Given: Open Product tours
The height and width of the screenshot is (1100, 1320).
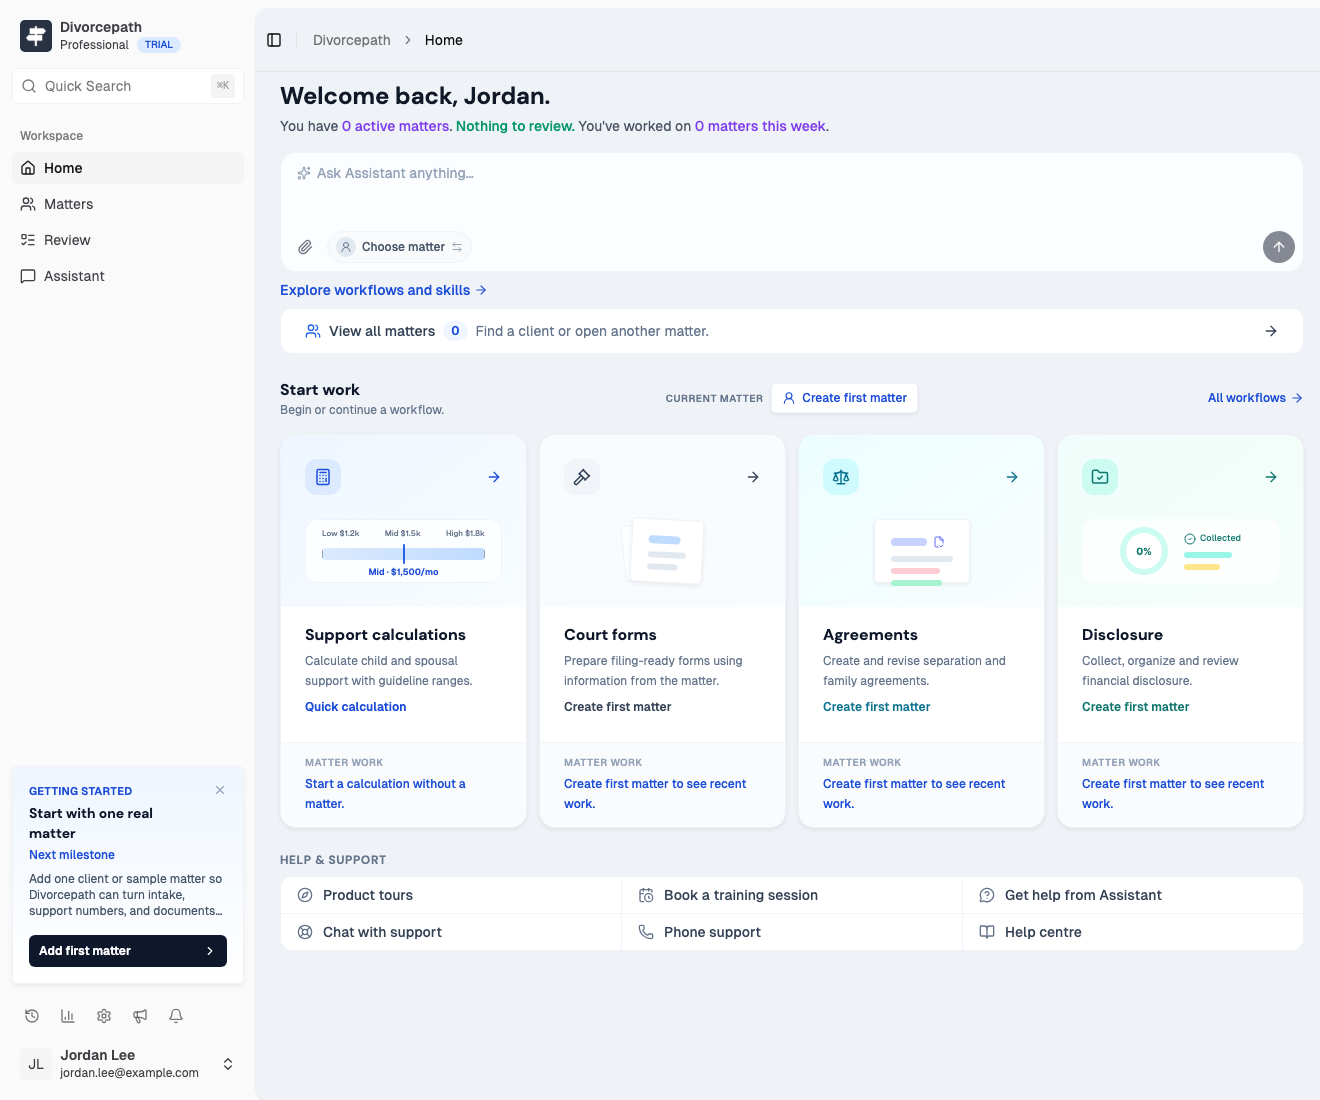Looking at the screenshot, I should (x=451, y=895).
